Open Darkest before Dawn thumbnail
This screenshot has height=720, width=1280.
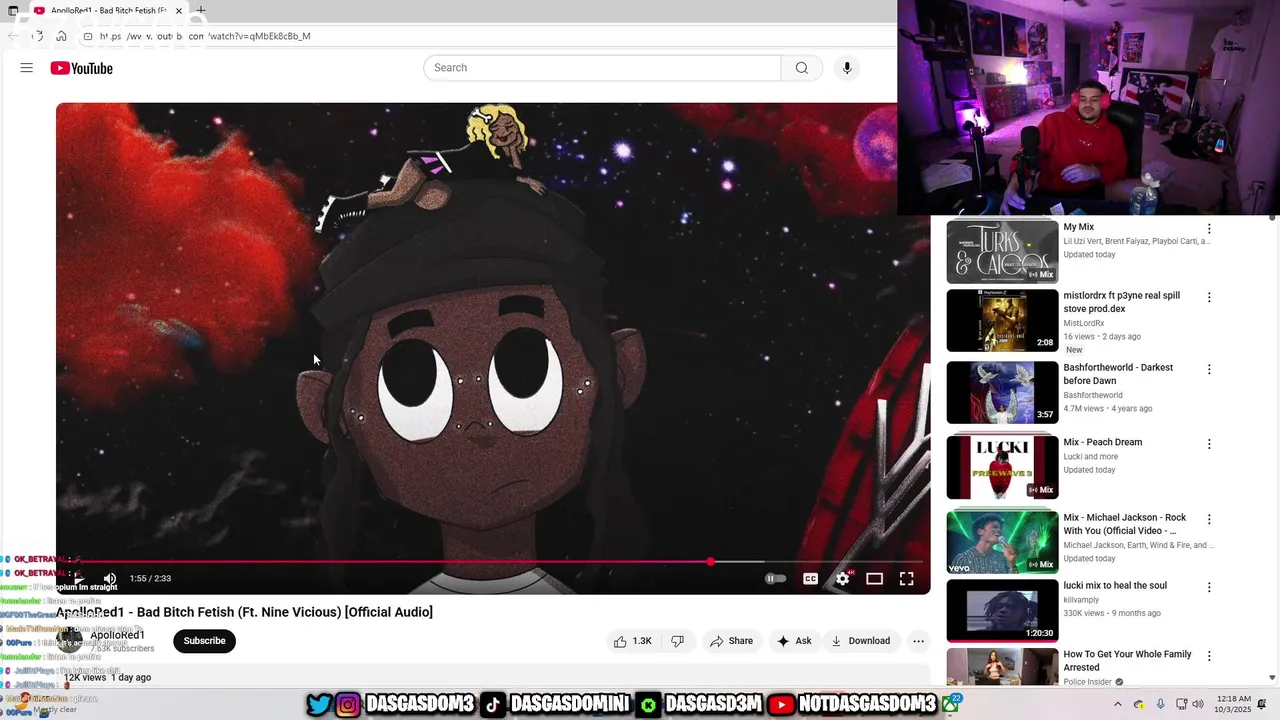point(1002,392)
